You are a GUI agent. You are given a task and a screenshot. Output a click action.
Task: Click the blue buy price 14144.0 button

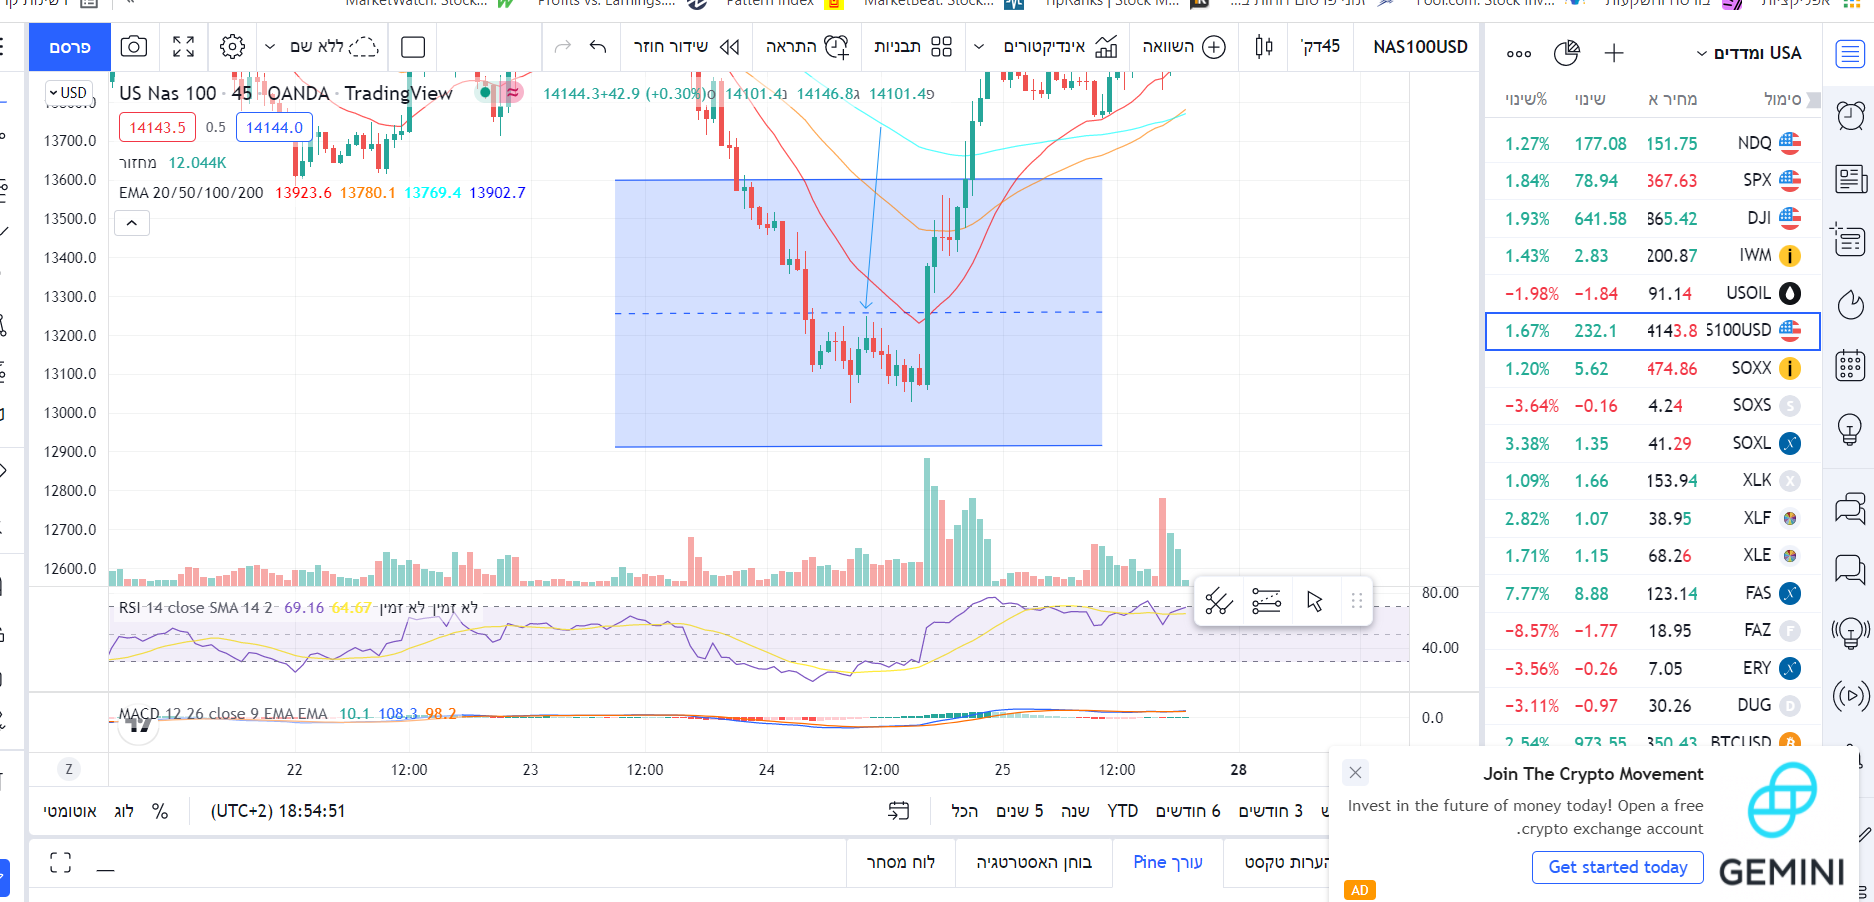click(274, 127)
